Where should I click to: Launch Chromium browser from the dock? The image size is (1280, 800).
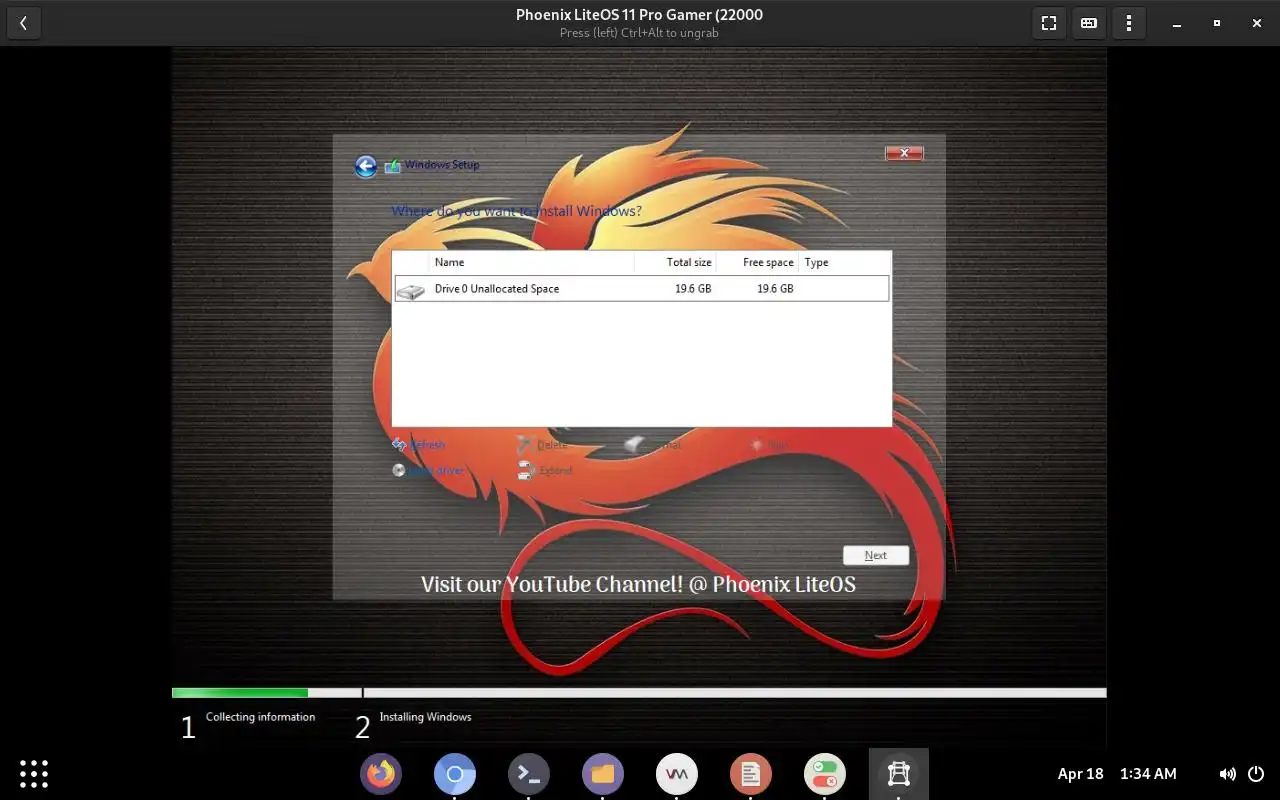(455, 774)
